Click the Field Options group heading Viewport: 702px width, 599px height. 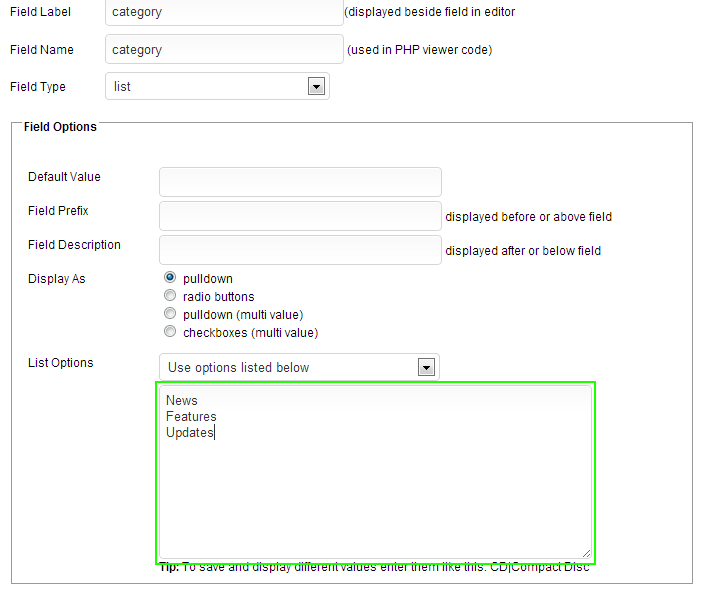tap(60, 127)
